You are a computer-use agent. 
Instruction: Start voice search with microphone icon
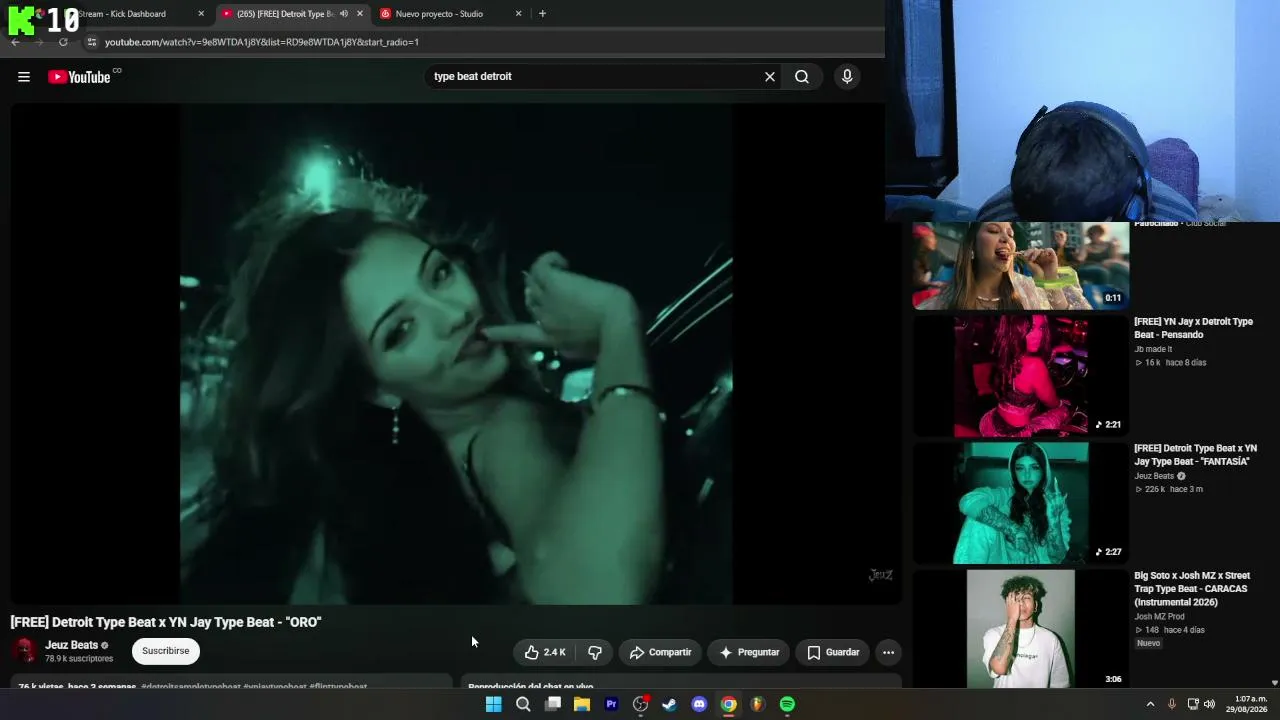(x=847, y=77)
